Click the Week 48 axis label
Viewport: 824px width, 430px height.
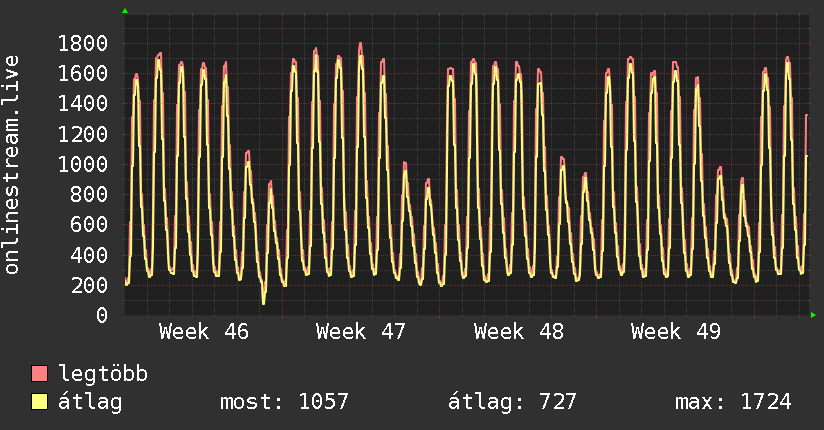[519, 332]
